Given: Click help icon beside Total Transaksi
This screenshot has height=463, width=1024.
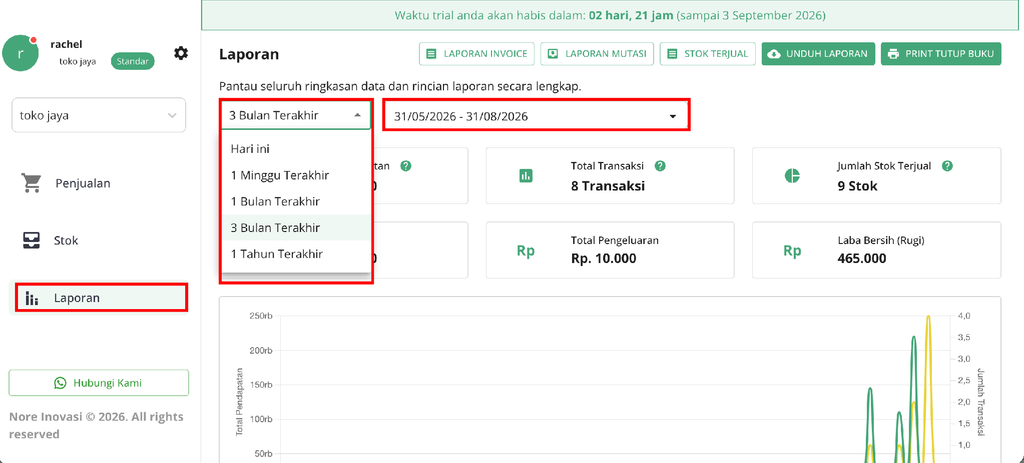Looking at the screenshot, I should coord(660,166).
